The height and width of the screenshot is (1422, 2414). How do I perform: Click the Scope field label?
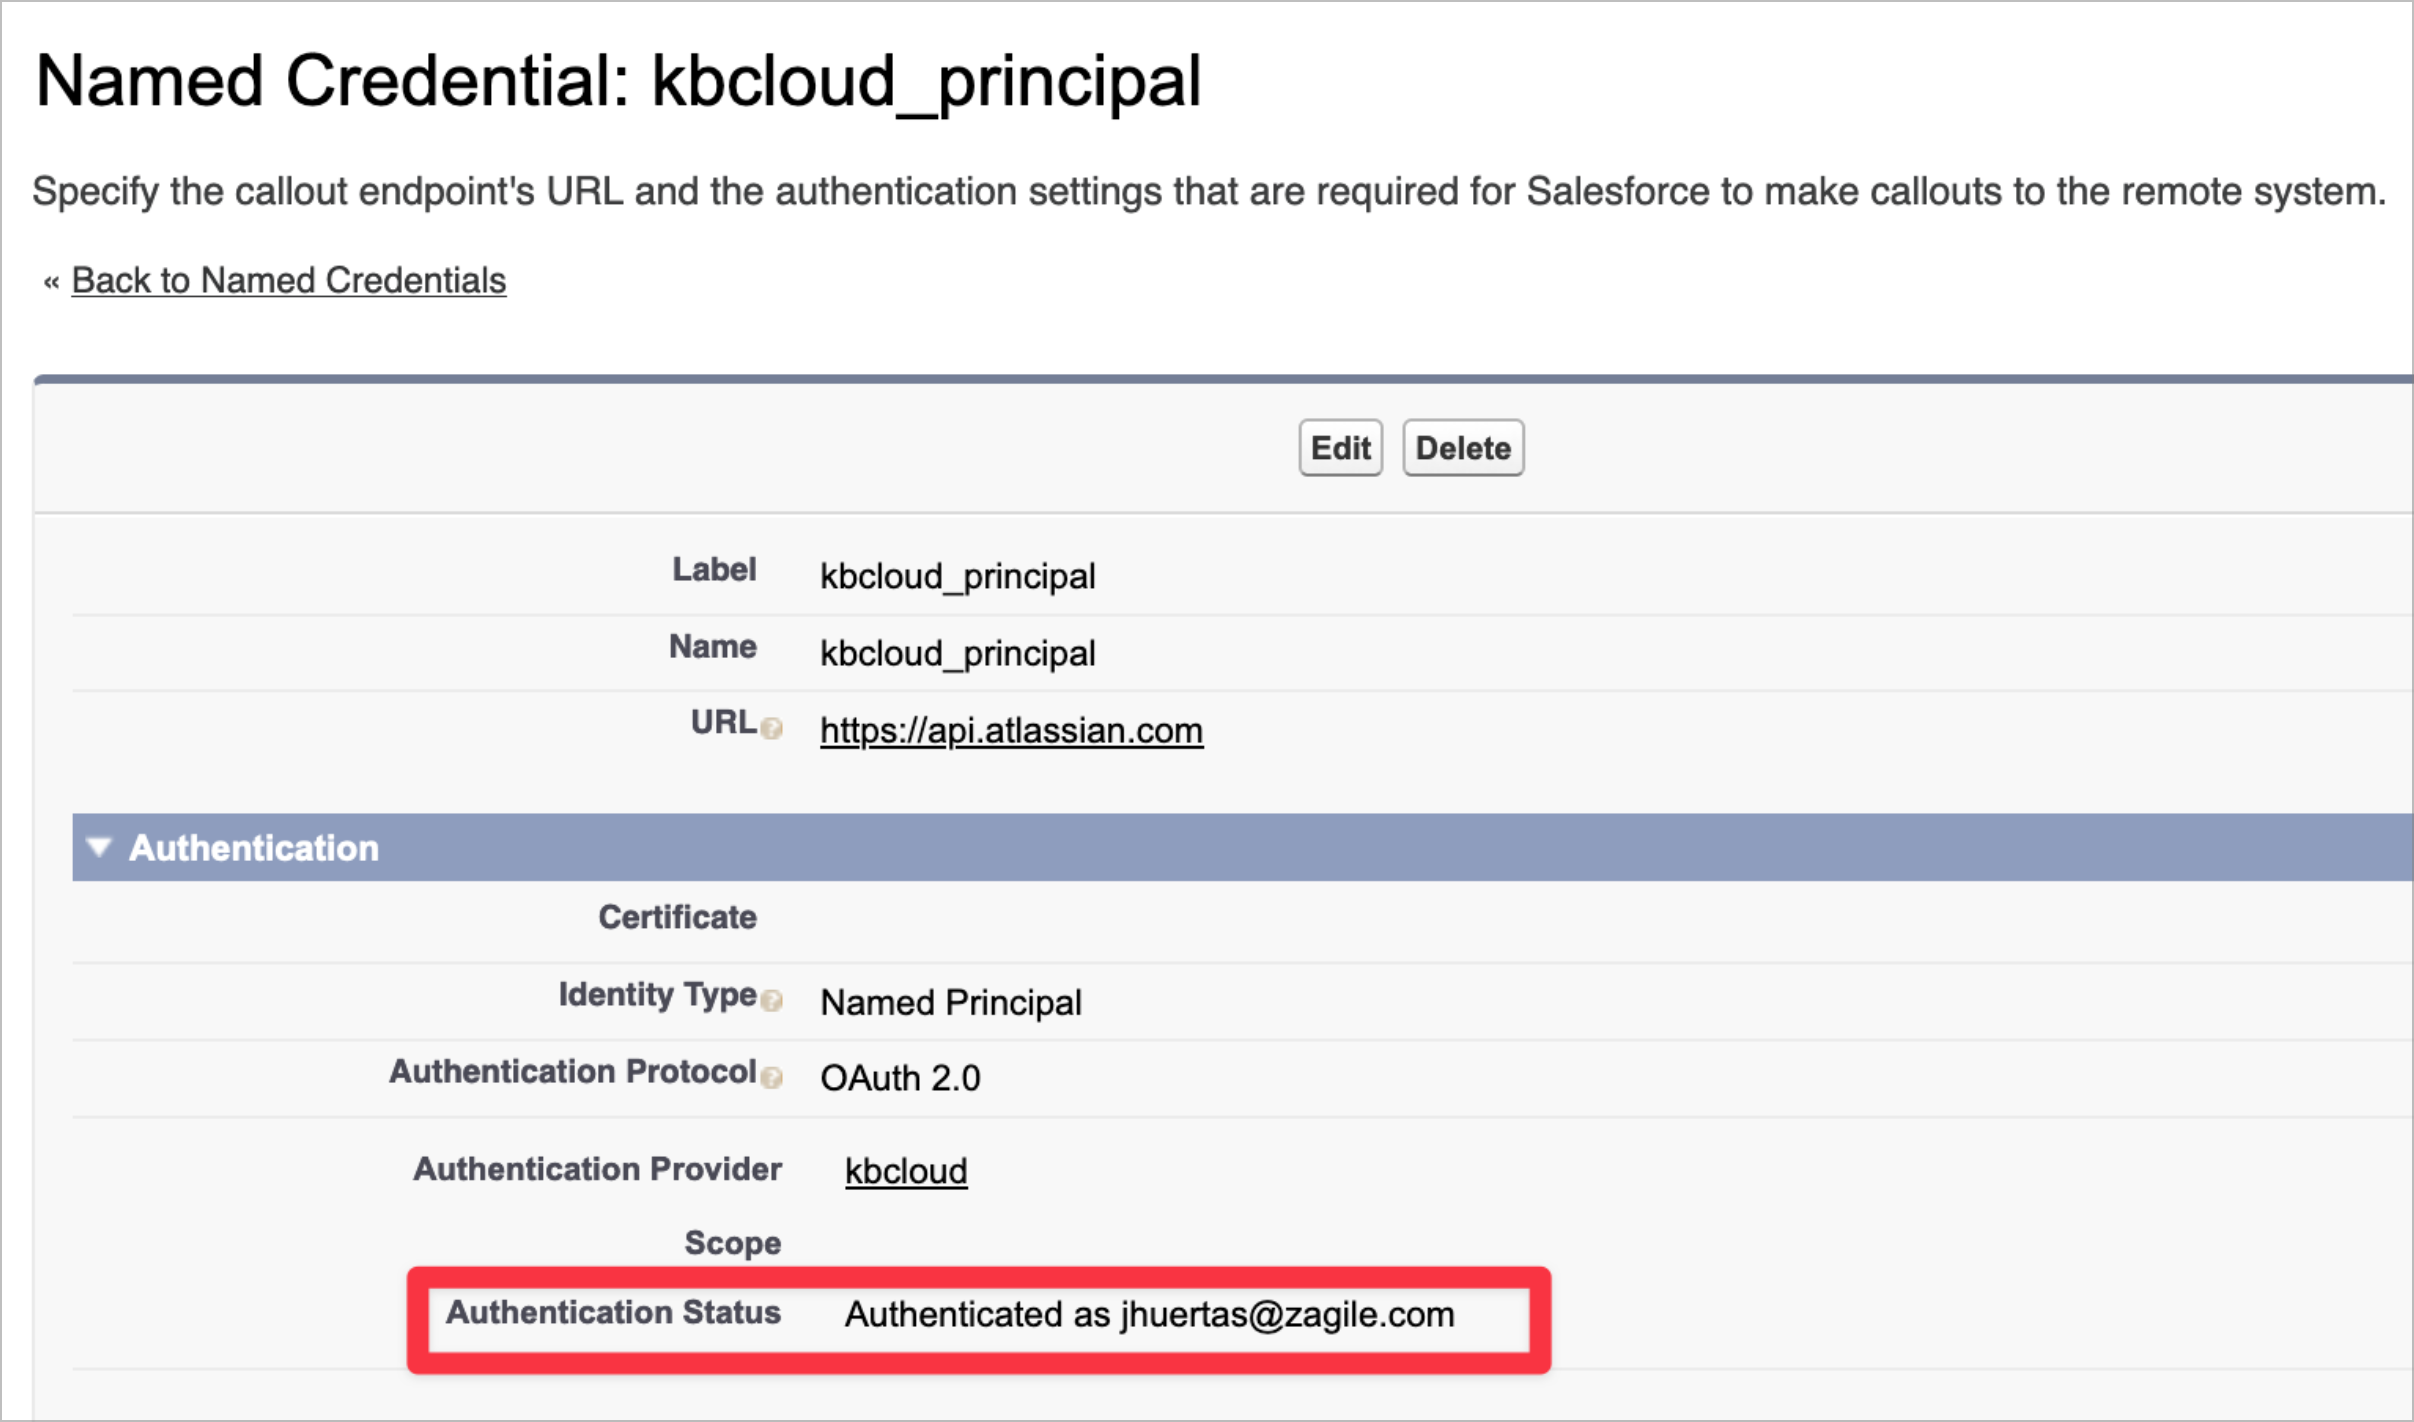tap(732, 1244)
